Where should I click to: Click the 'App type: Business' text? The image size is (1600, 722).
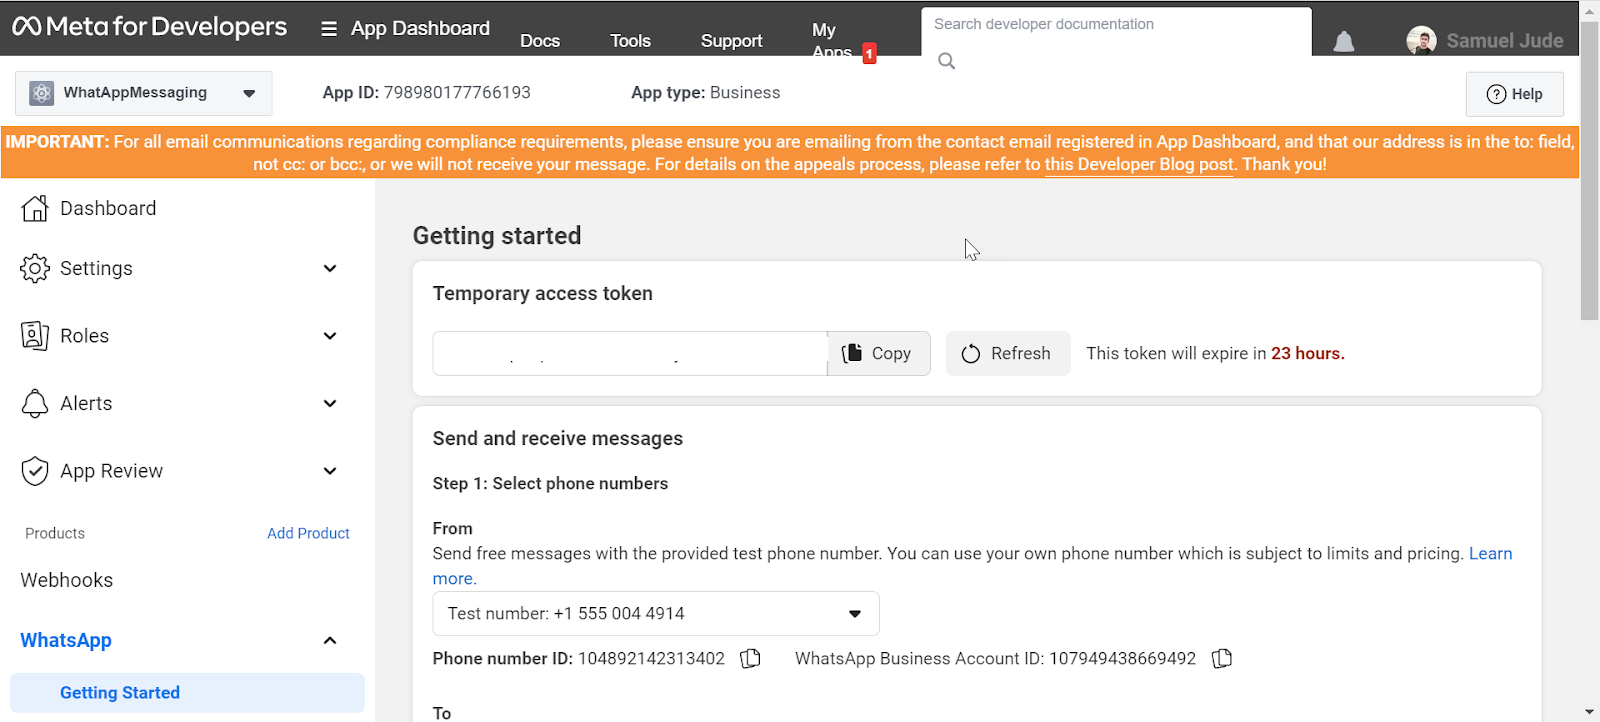[x=706, y=93]
